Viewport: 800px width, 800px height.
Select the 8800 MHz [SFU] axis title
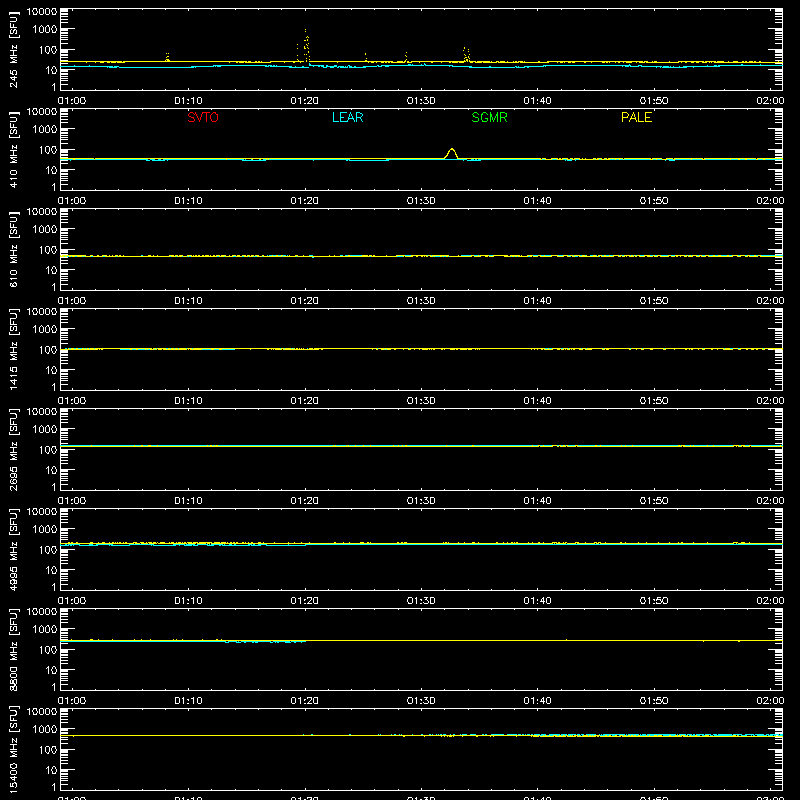pyautogui.click(x=13, y=649)
